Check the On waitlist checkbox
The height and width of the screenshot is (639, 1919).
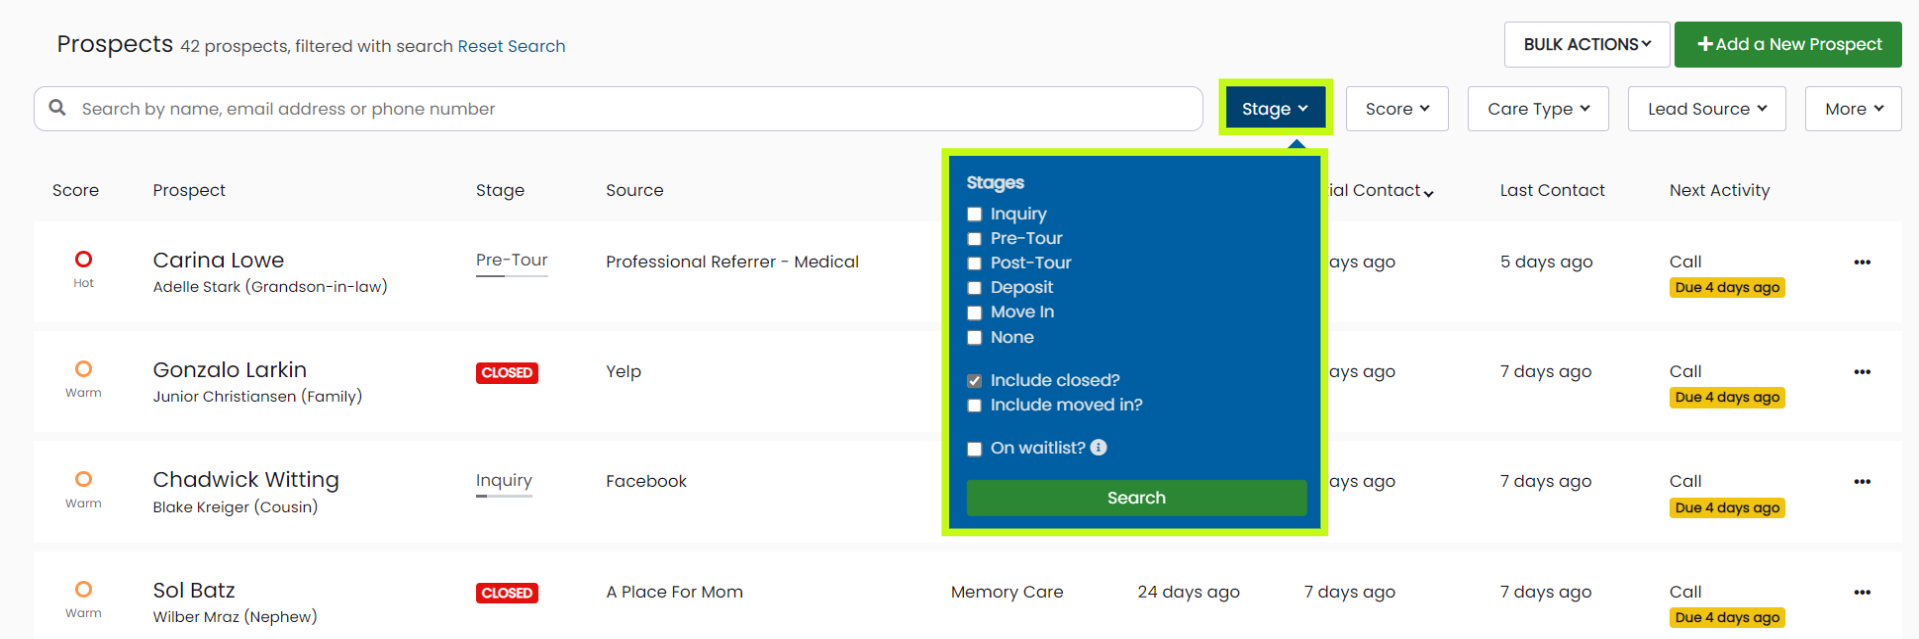(974, 449)
